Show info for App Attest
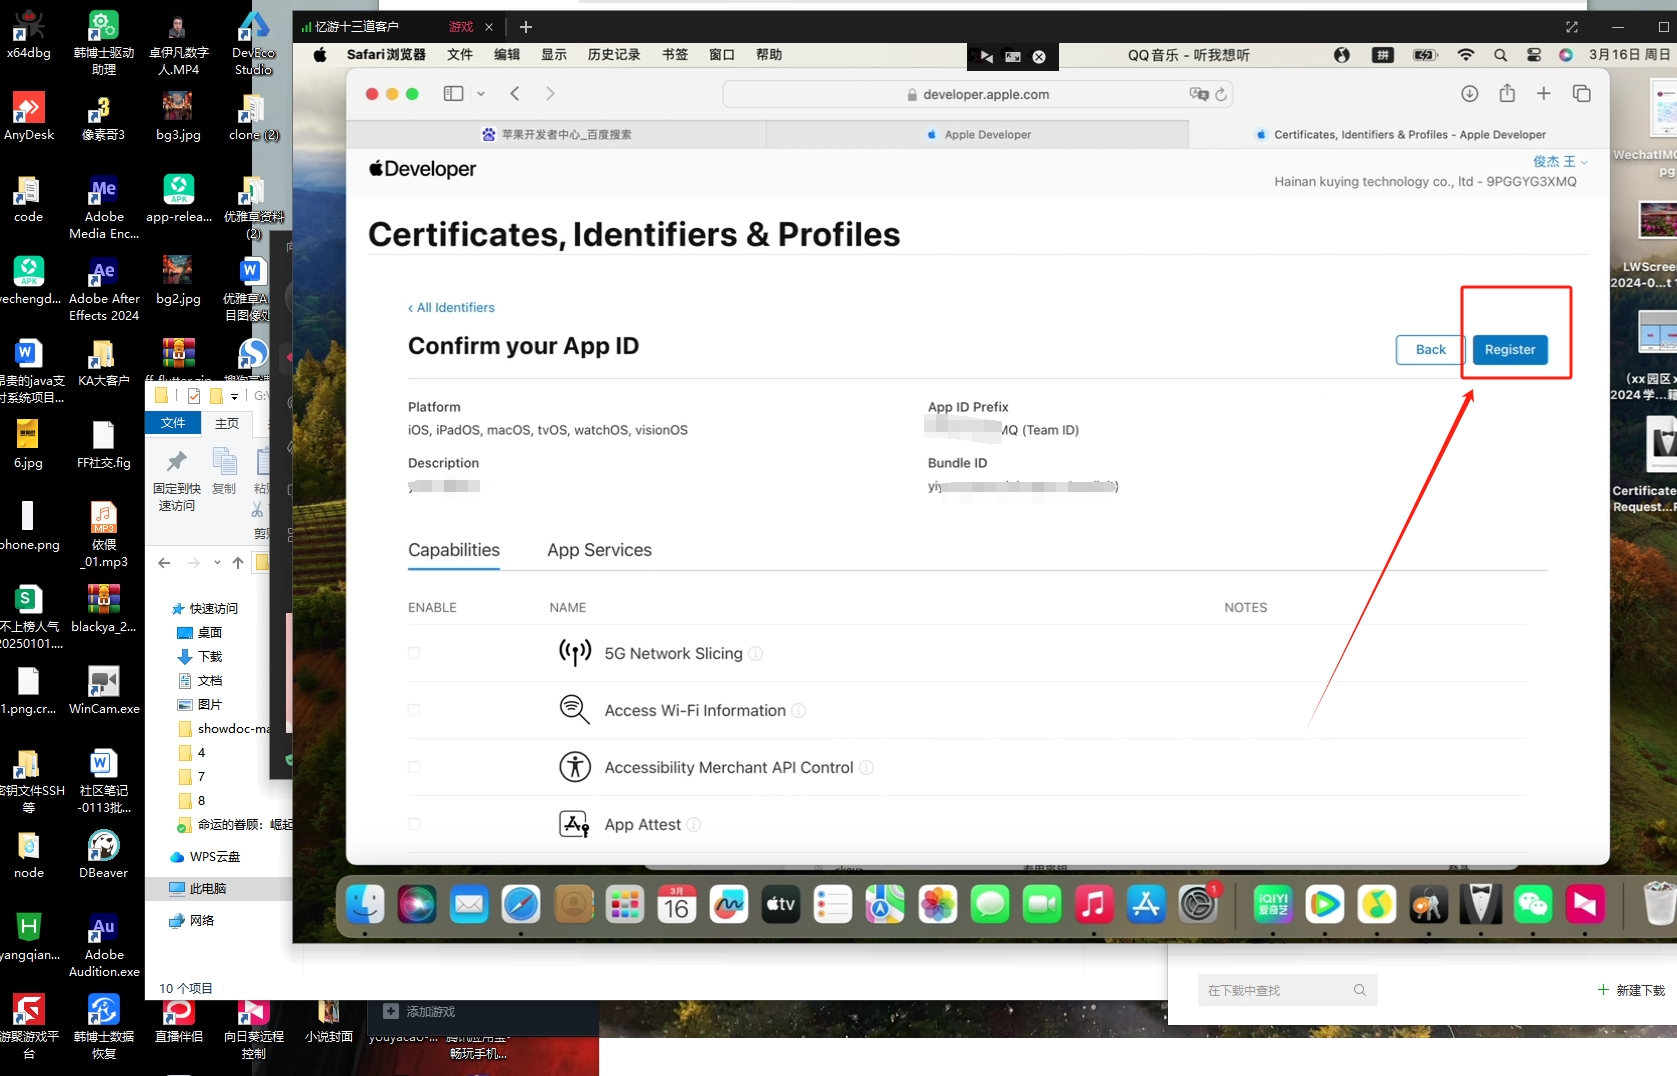Image resolution: width=1677 pixels, height=1076 pixels. click(694, 824)
